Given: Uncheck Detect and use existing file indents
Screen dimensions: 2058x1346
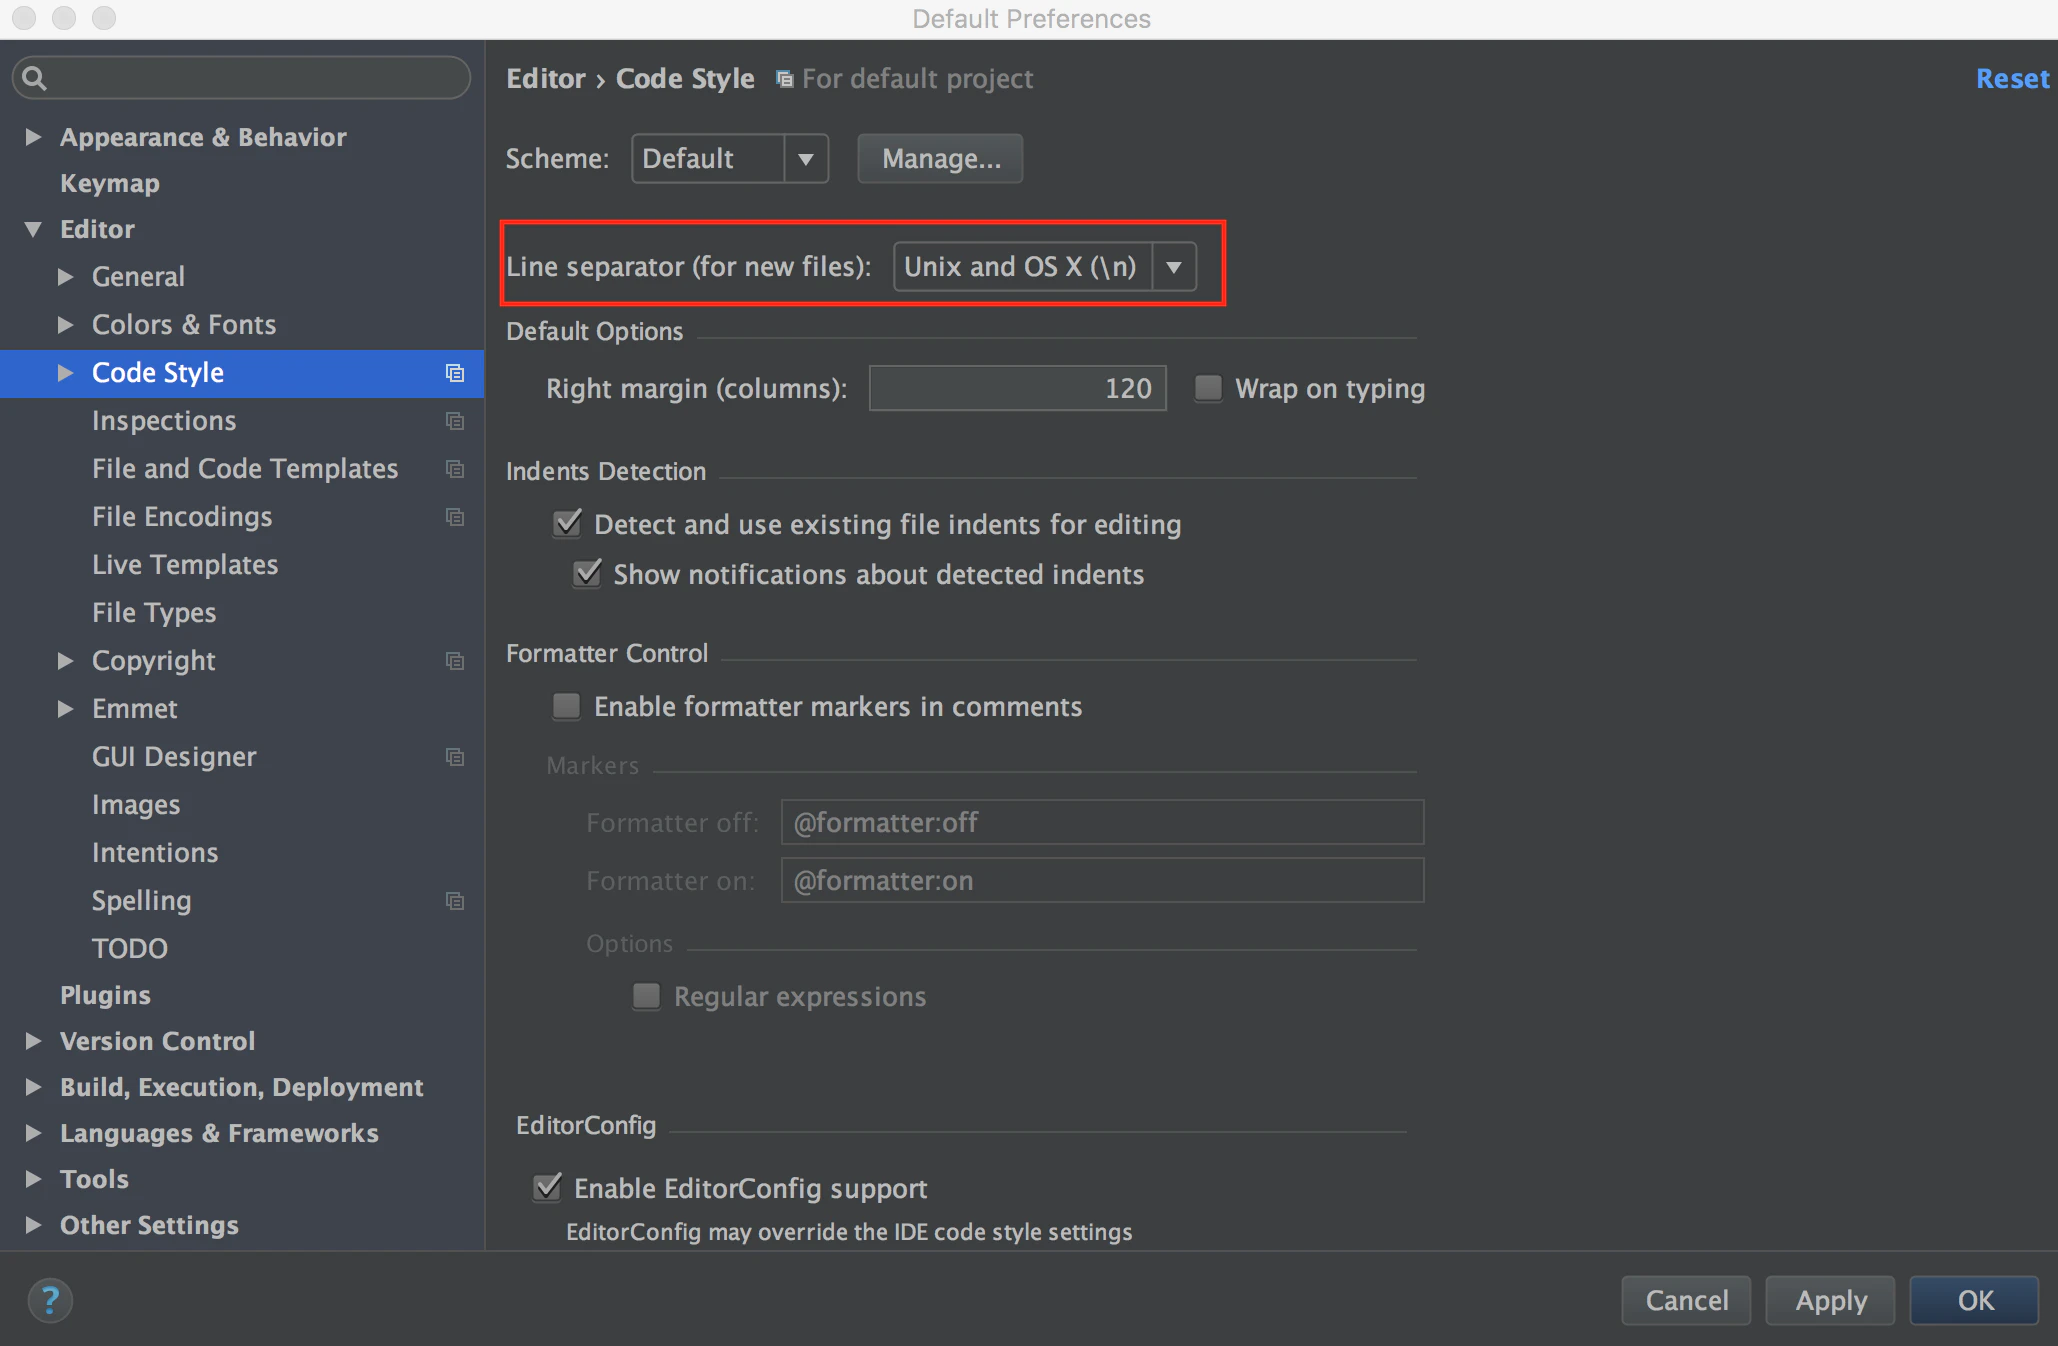Looking at the screenshot, I should tap(567, 523).
